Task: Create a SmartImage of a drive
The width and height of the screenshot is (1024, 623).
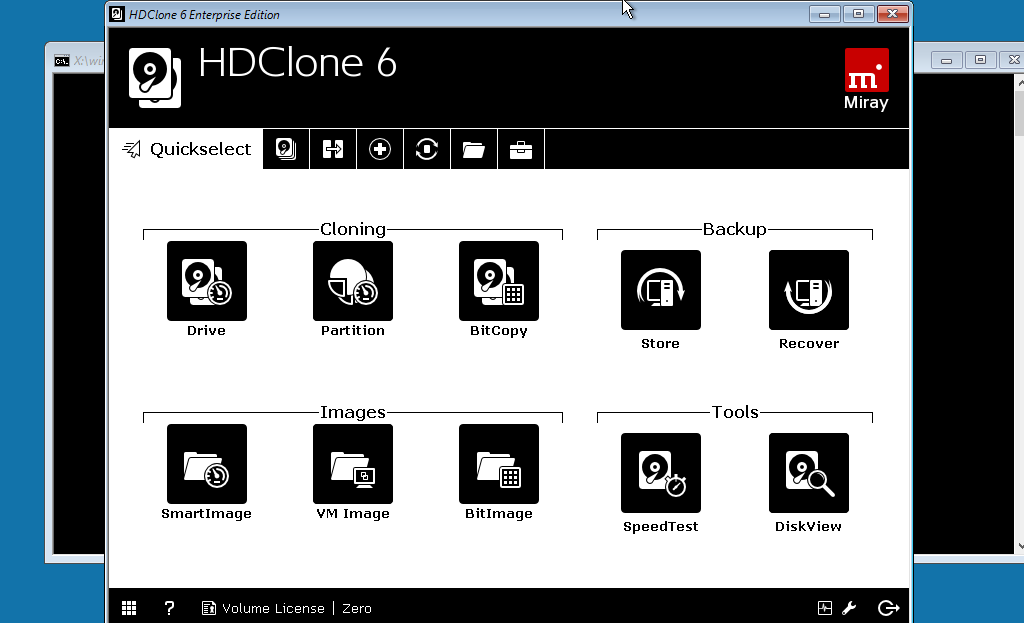Action: (x=206, y=464)
